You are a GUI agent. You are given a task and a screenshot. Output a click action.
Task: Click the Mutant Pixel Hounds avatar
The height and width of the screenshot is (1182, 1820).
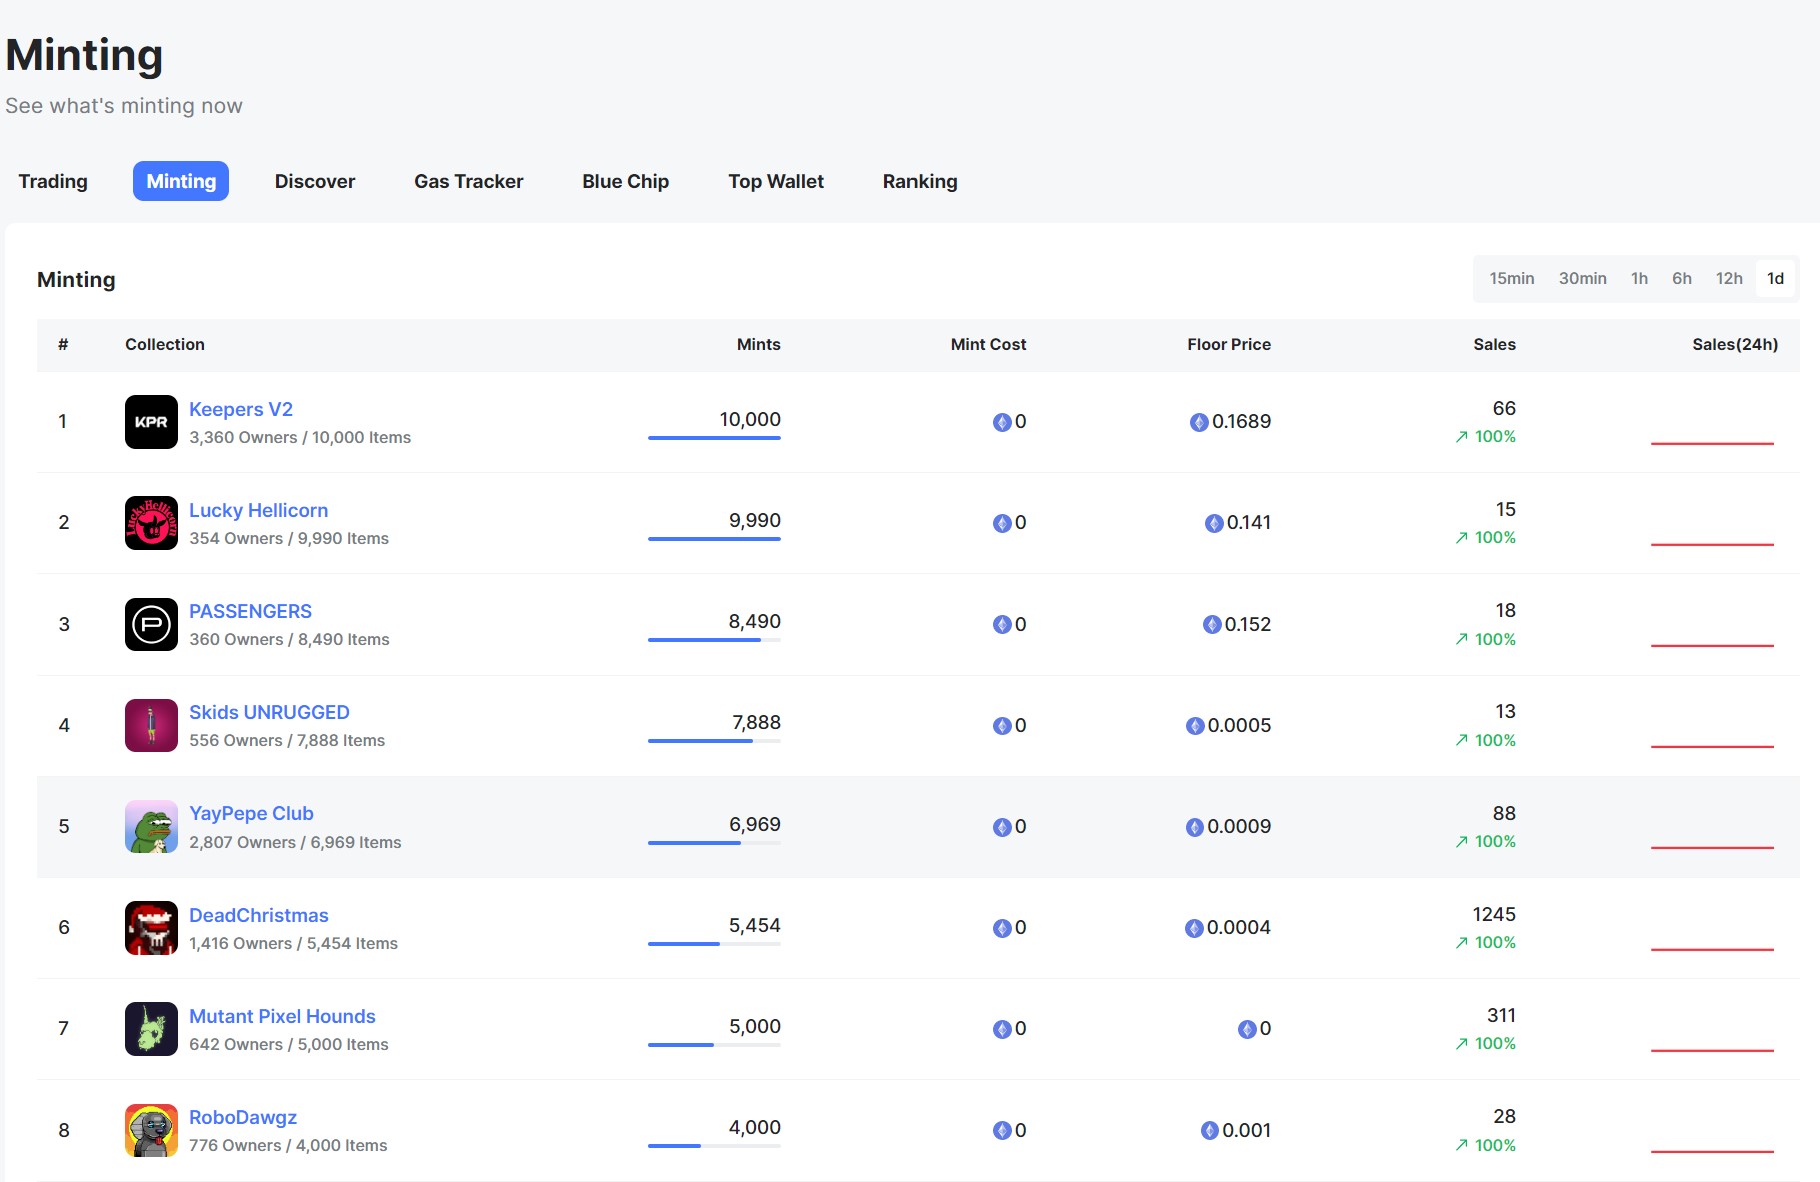[x=151, y=1029]
